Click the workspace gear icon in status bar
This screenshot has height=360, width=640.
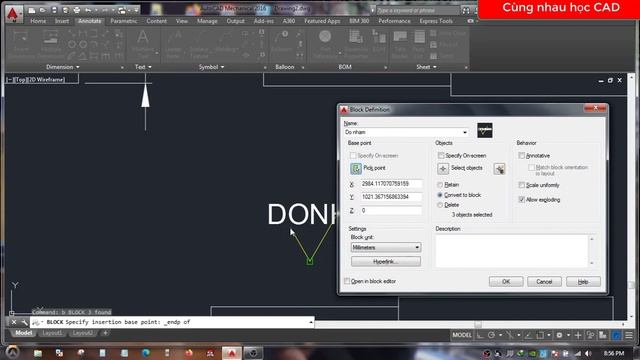click(559, 335)
